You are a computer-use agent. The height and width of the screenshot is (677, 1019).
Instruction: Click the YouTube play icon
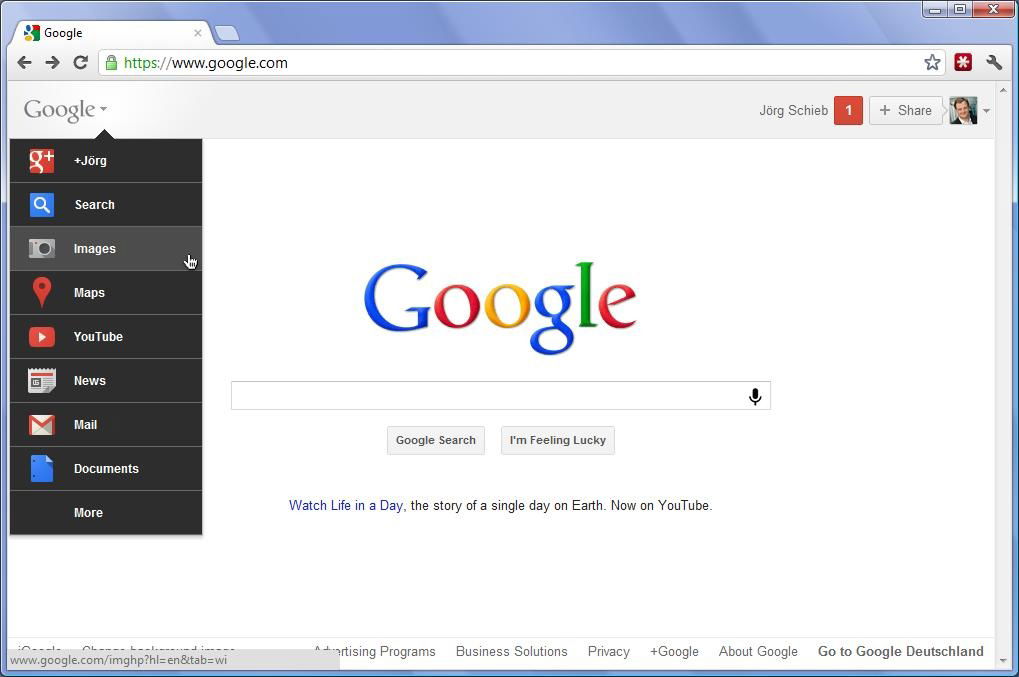[x=42, y=337]
